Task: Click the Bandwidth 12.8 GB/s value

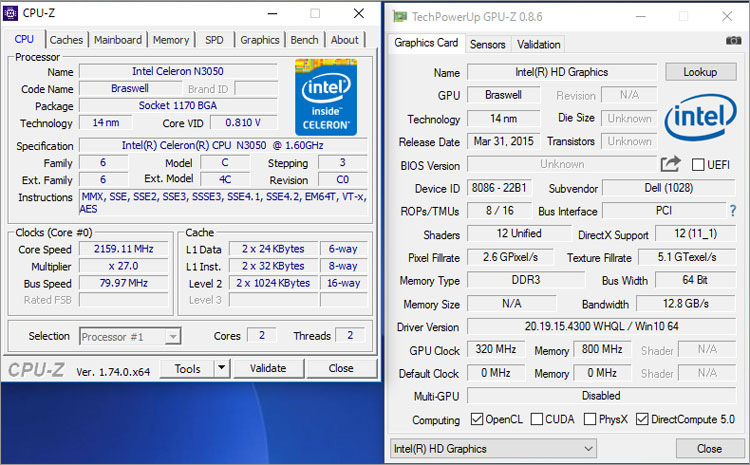Action: [x=685, y=303]
